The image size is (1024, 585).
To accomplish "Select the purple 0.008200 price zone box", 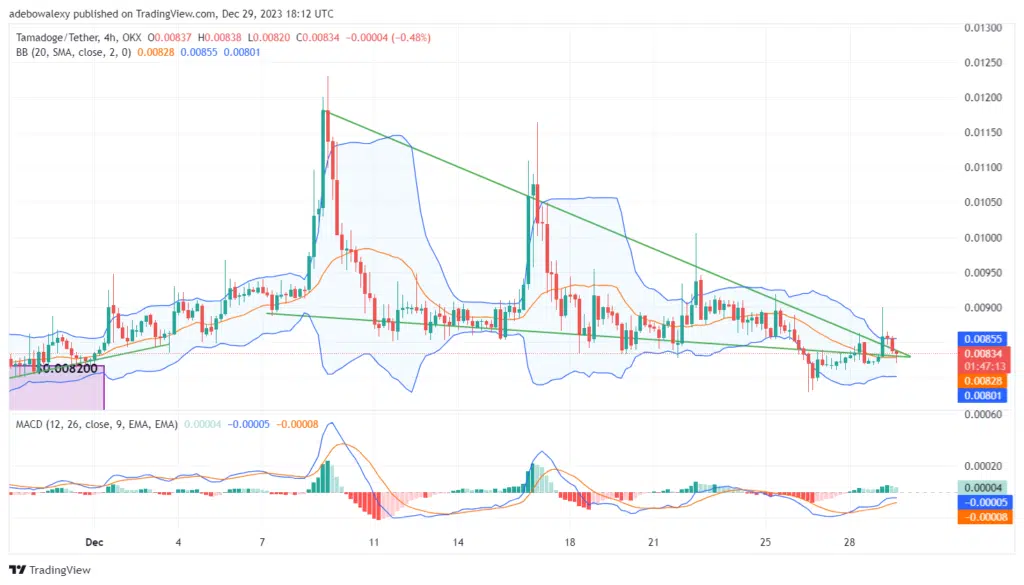I will tap(56, 386).
